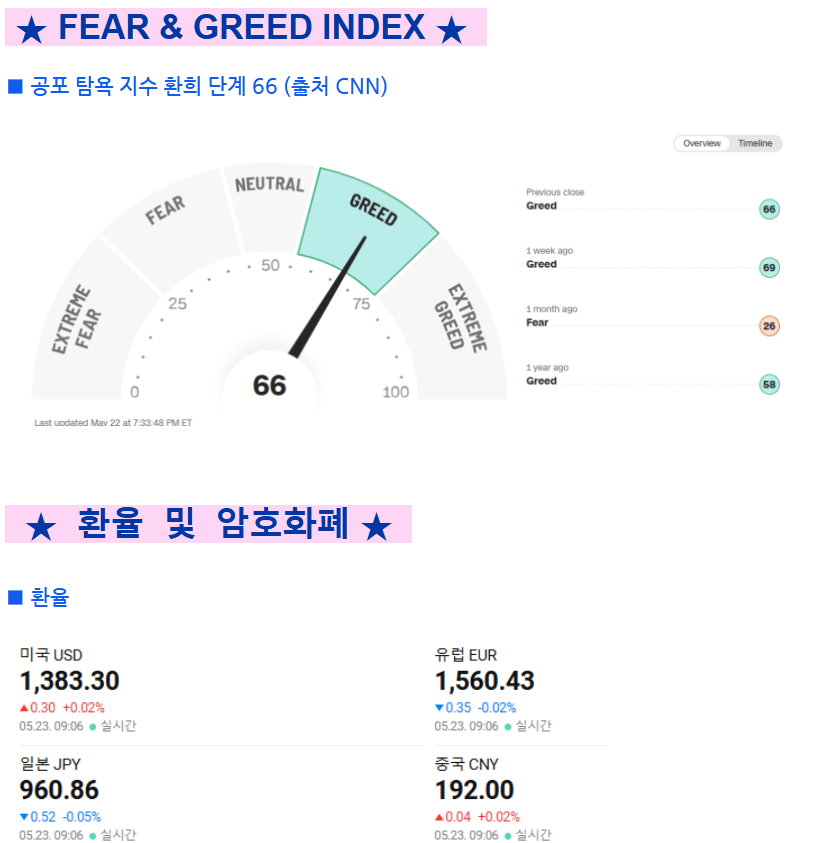Click the blue square bullet beside 환율

(x=15, y=597)
